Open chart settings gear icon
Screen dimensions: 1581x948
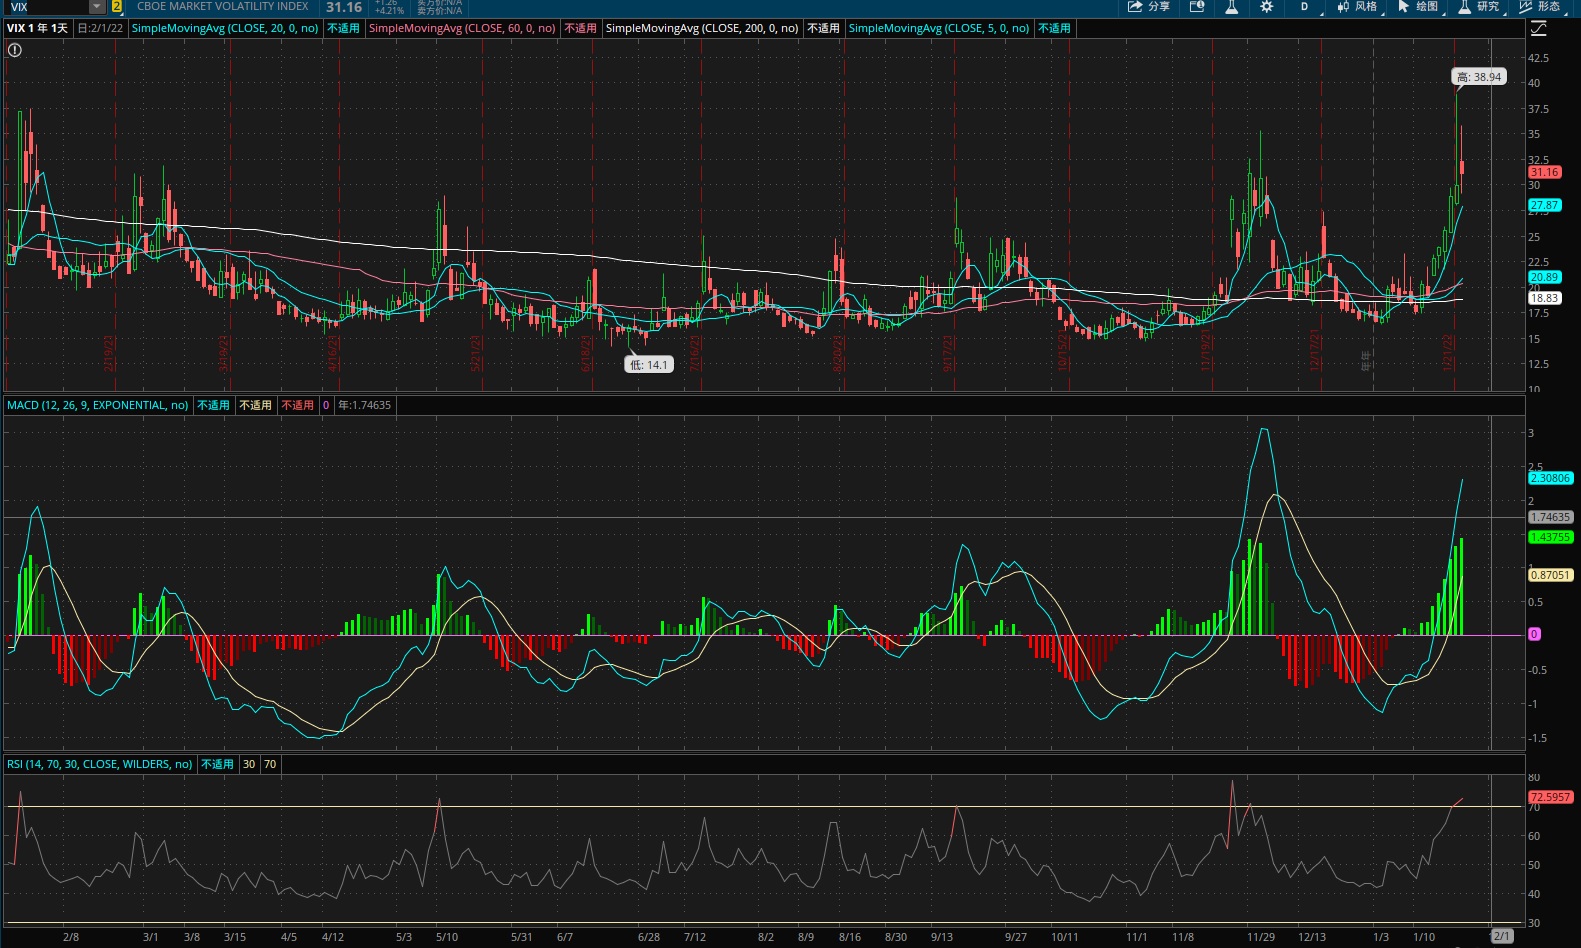pyautogui.click(x=1267, y=7)
